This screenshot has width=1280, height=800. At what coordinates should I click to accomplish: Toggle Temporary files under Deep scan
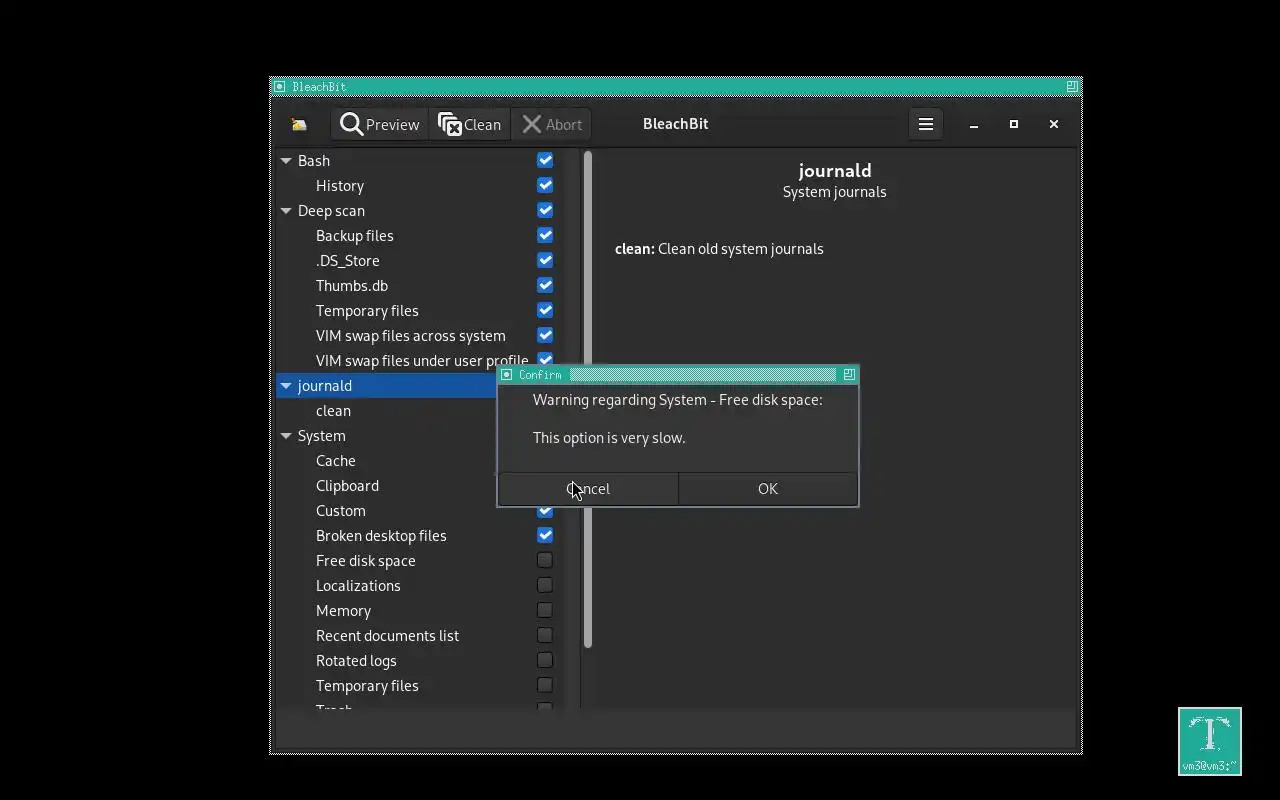pyautogui.click(x=545, y=310)
